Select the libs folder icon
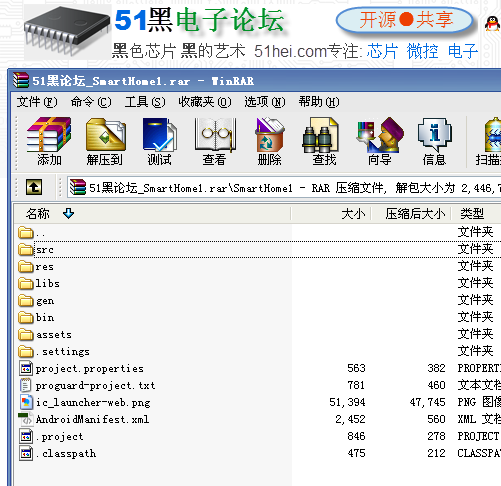The width and height of the screenshot is (501, 486). (x=26, y=283)
